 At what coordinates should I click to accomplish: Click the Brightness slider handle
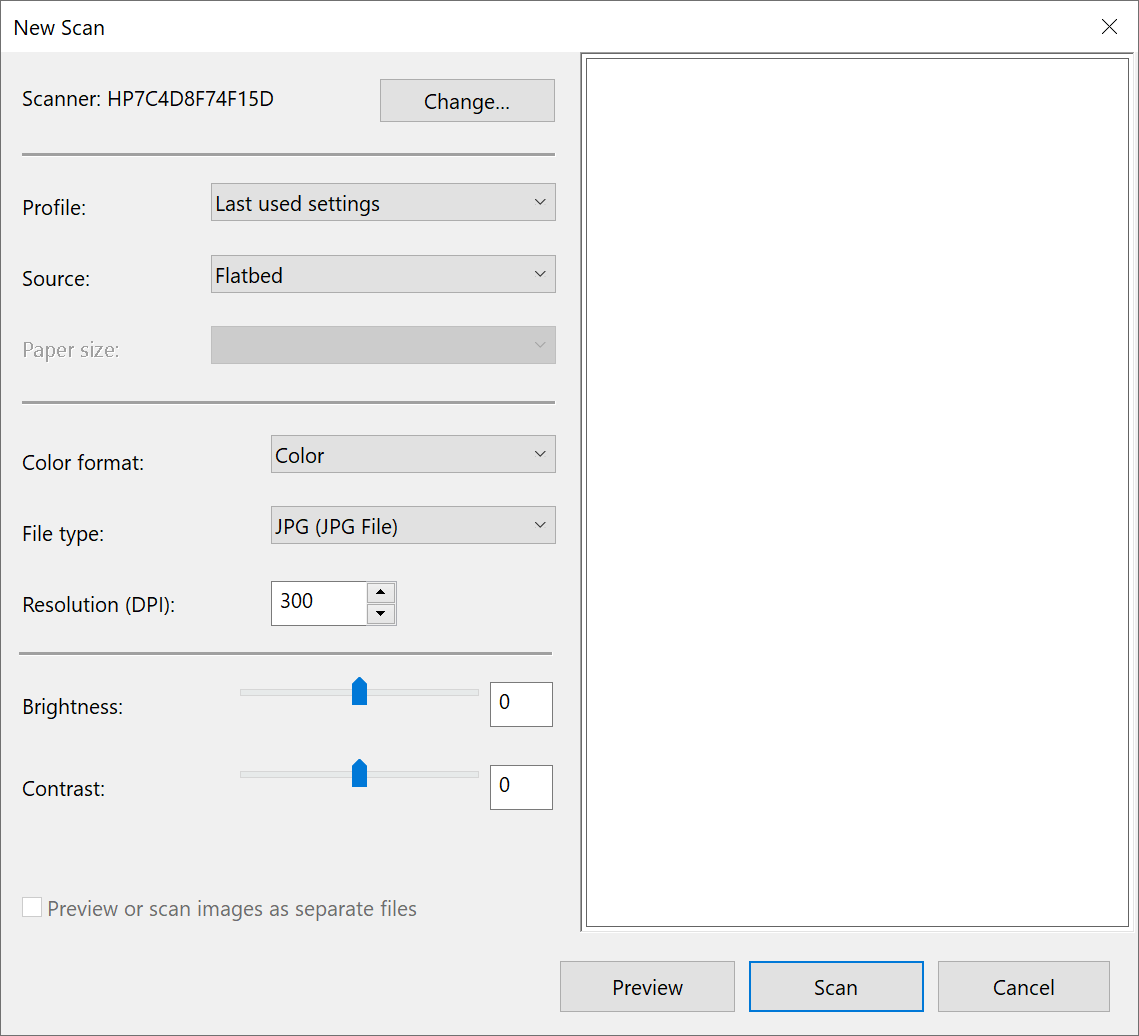(x=359, y=691)
